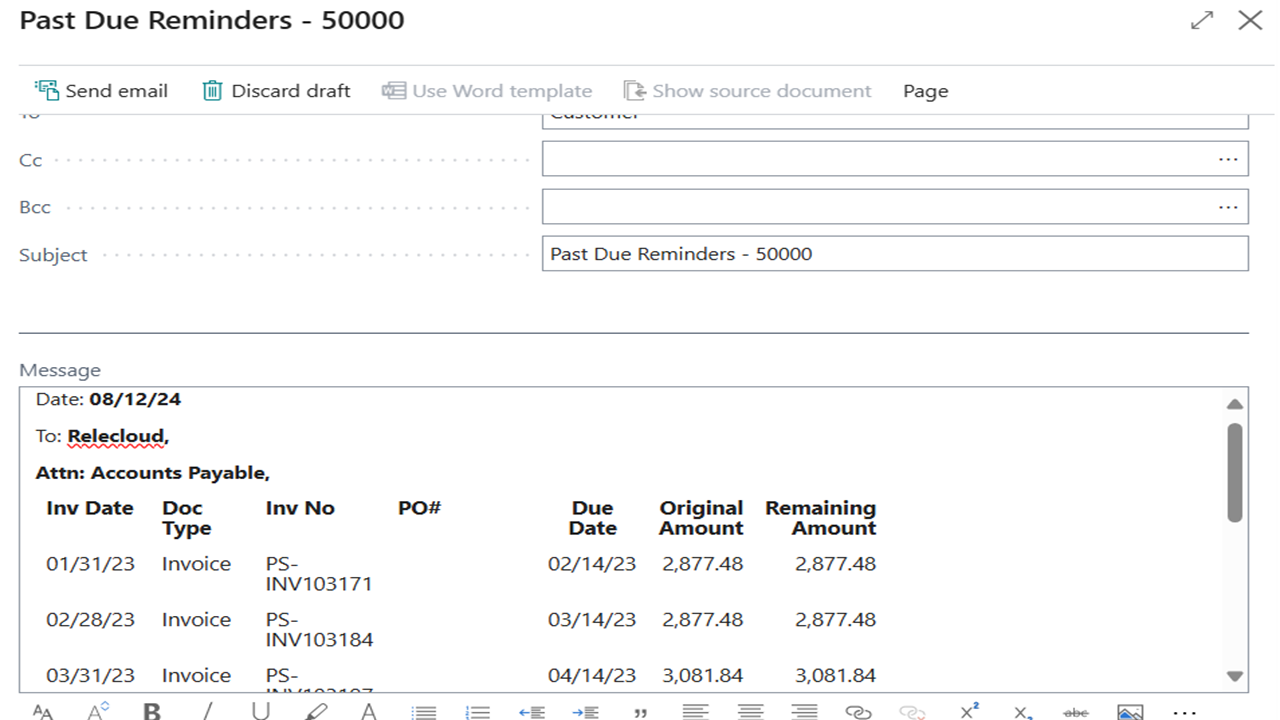Viewport: 1280px width, 720px height.
Task: Insert a numbered list
Action: (x=478, y=711)
